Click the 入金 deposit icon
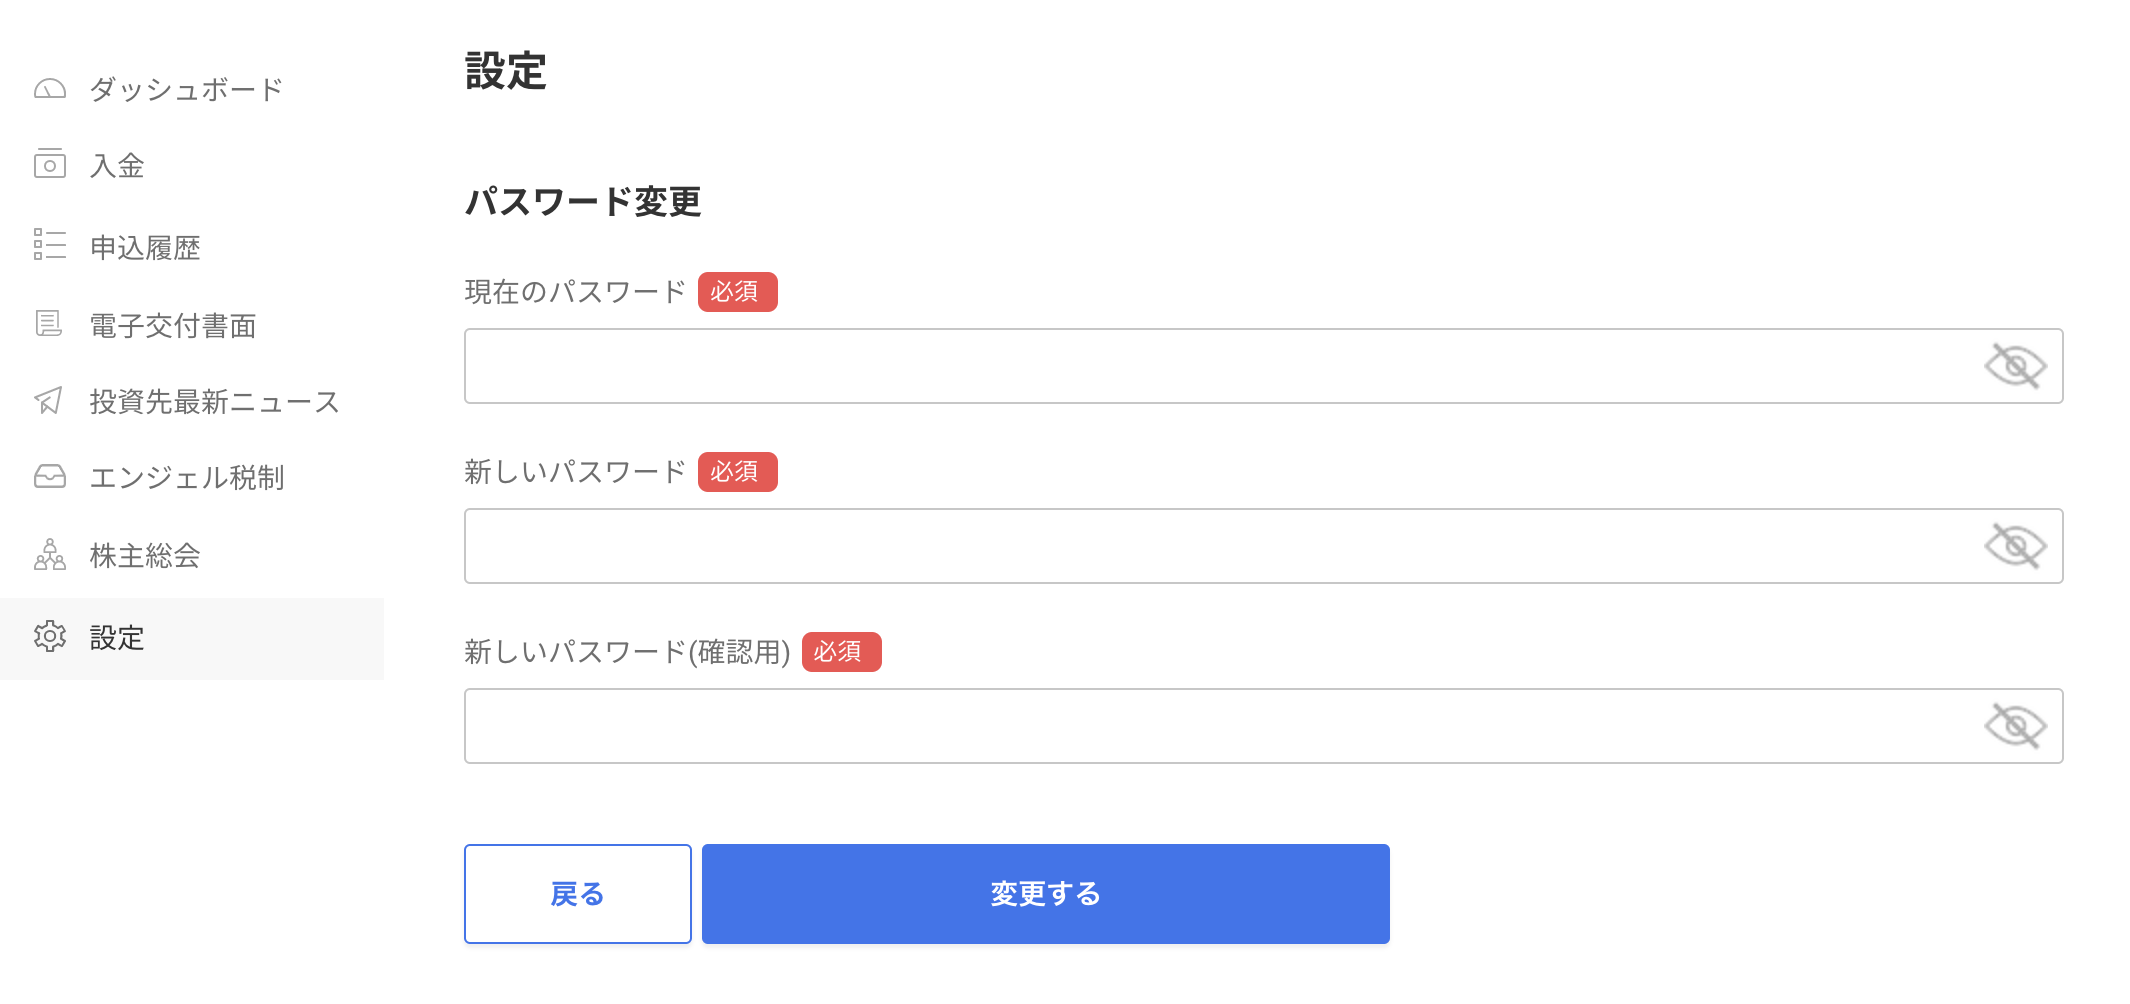 (x=50, y=164)
